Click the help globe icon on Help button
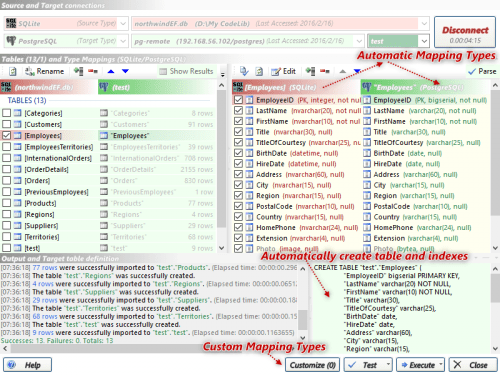The width and height of the screenshot is (500, 375). 11,365
